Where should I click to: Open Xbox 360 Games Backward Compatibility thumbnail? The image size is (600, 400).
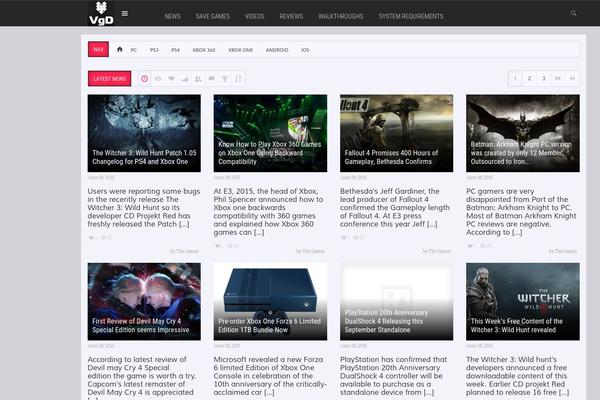point(270,133)
